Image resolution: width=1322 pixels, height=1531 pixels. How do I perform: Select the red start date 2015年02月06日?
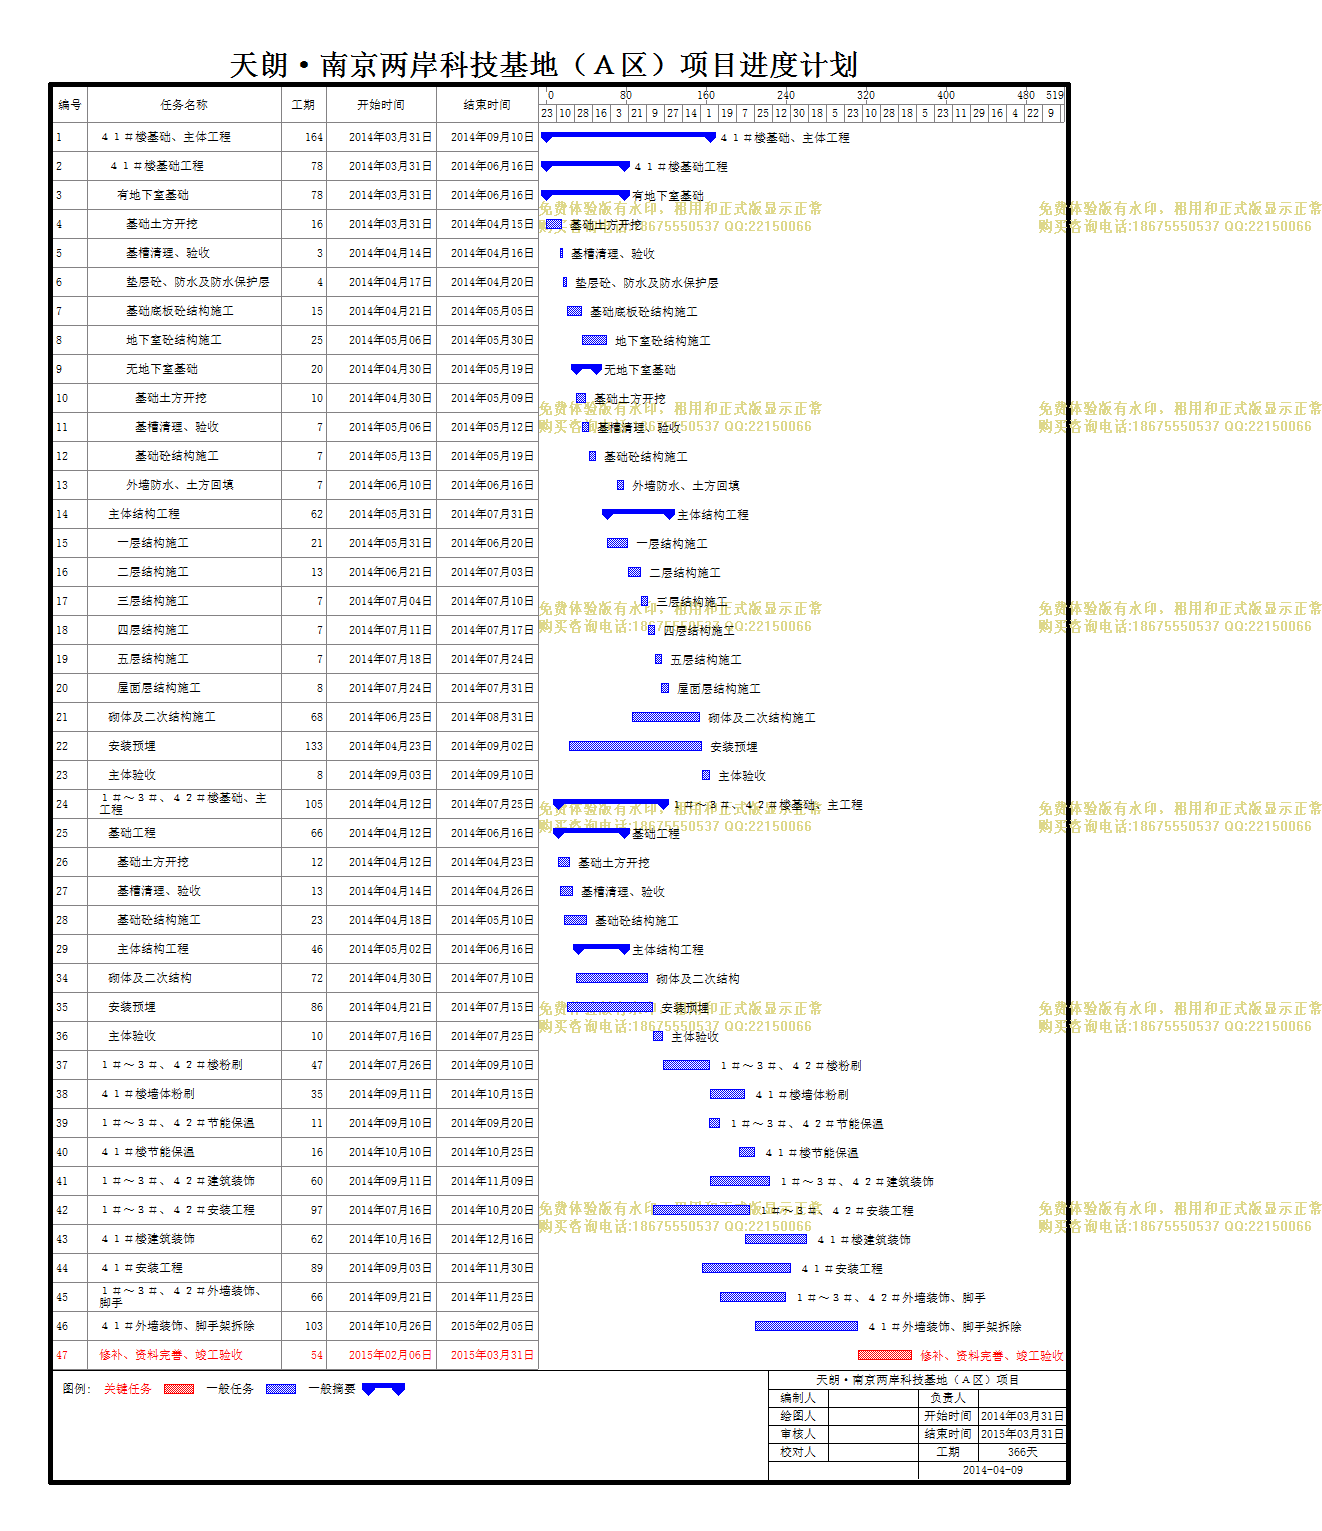tap(381, 1355)
